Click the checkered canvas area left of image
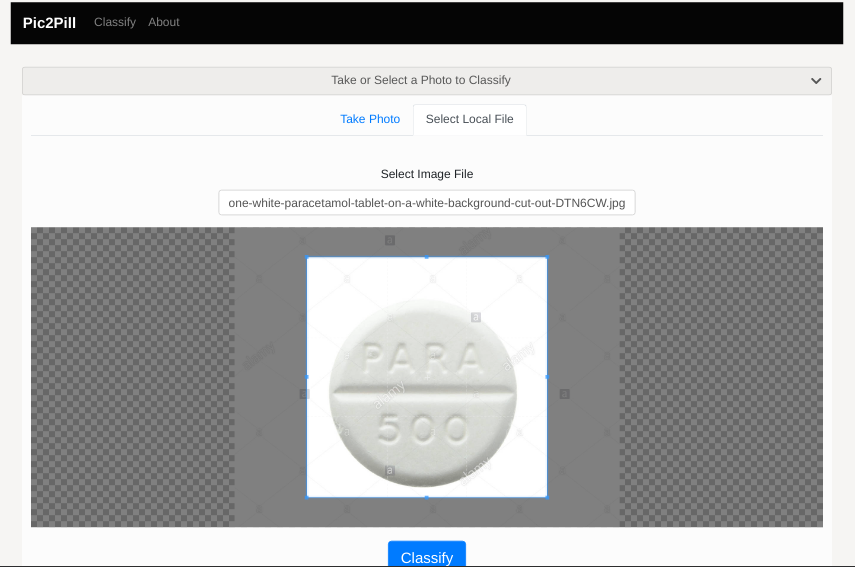The height and width of the screenshot is (567, 855). pyautogui.click(x=133, y=377)
